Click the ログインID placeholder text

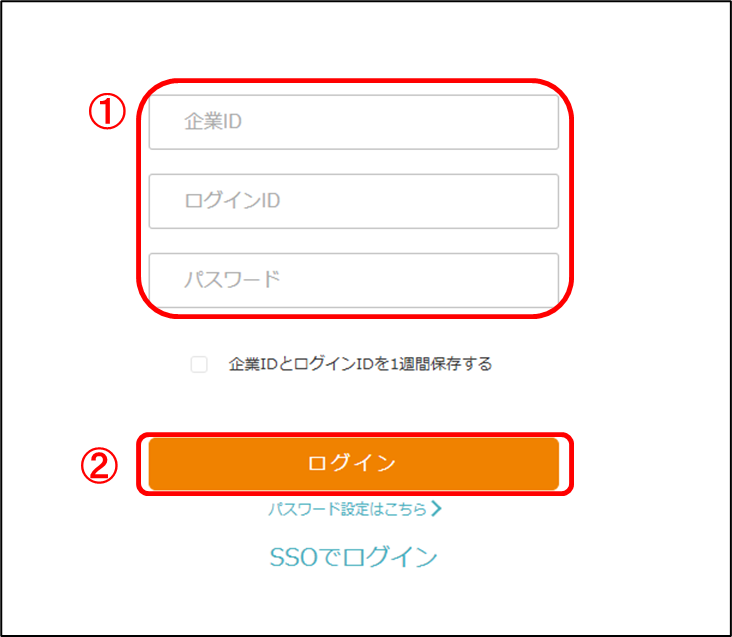[232, 201]
